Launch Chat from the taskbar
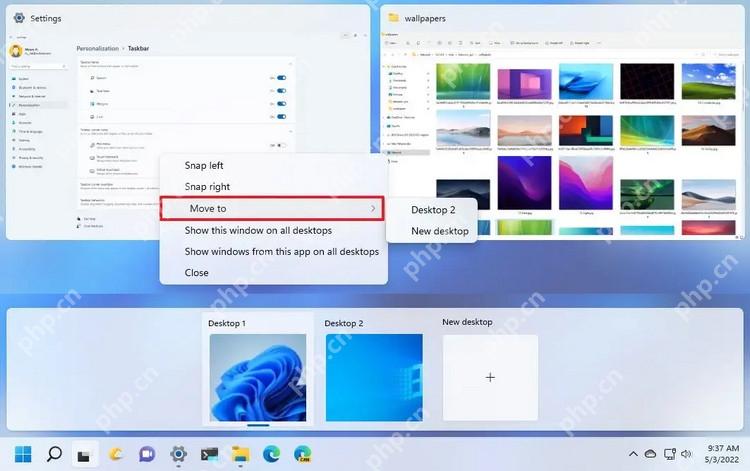 (147, 454)
